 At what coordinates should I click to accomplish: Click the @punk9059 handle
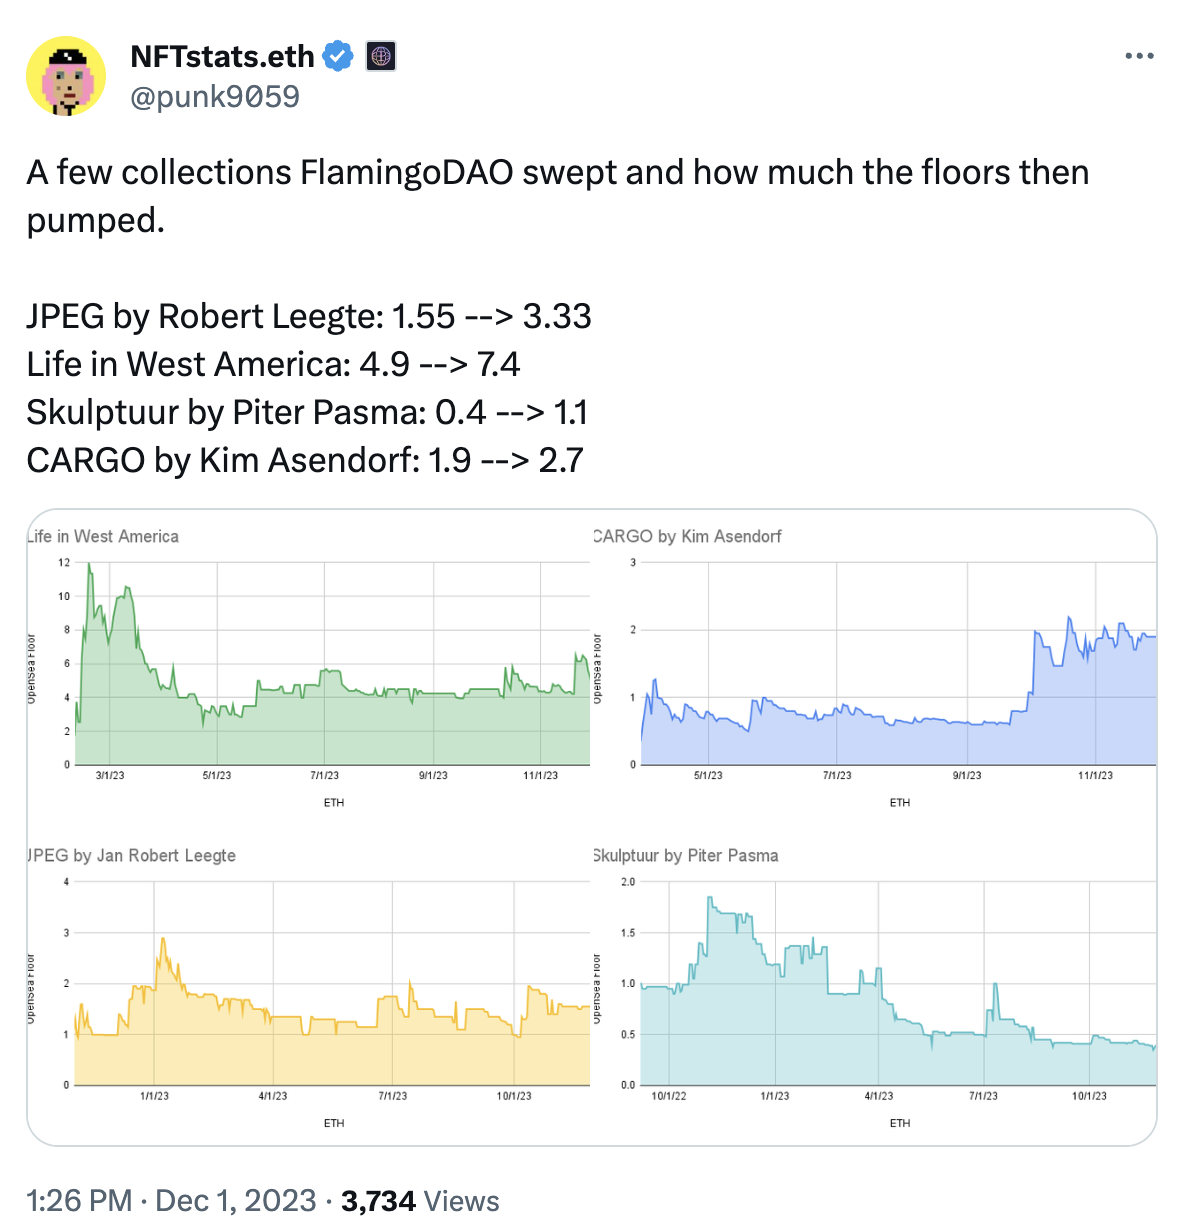pyautogui.click(x=215, y=96)
